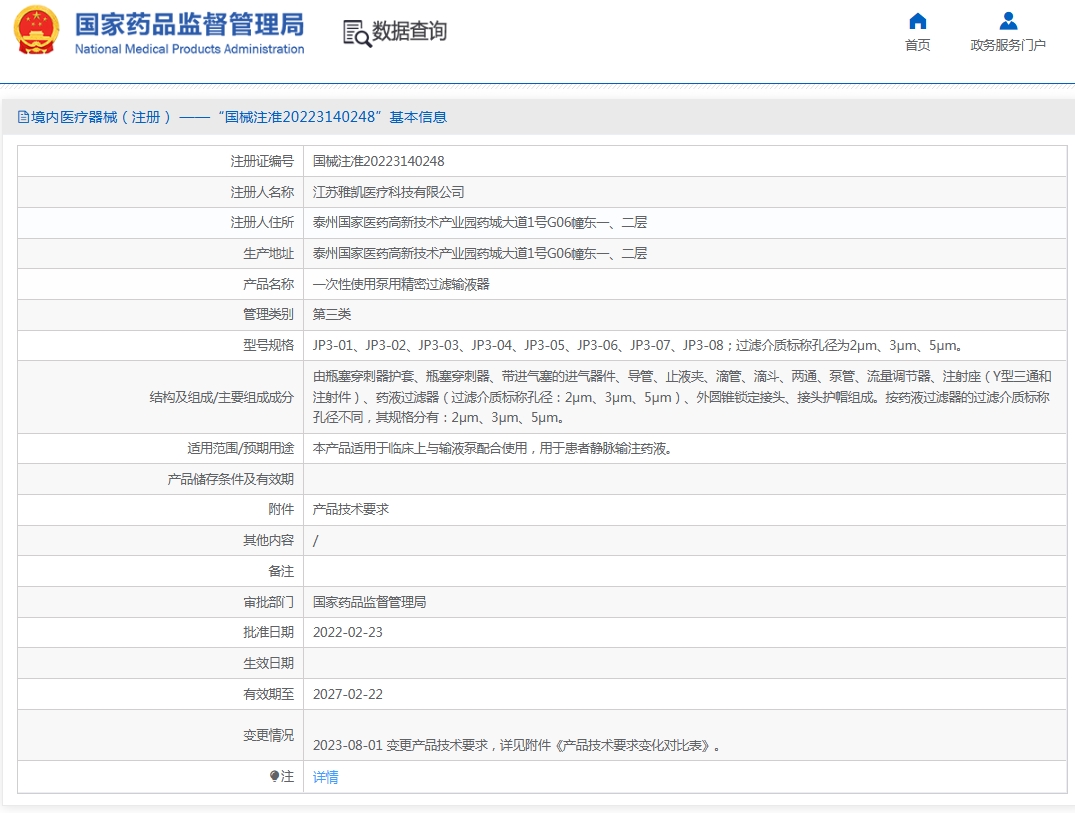Click the document icon before 境内医疗器械

(23, 117)
